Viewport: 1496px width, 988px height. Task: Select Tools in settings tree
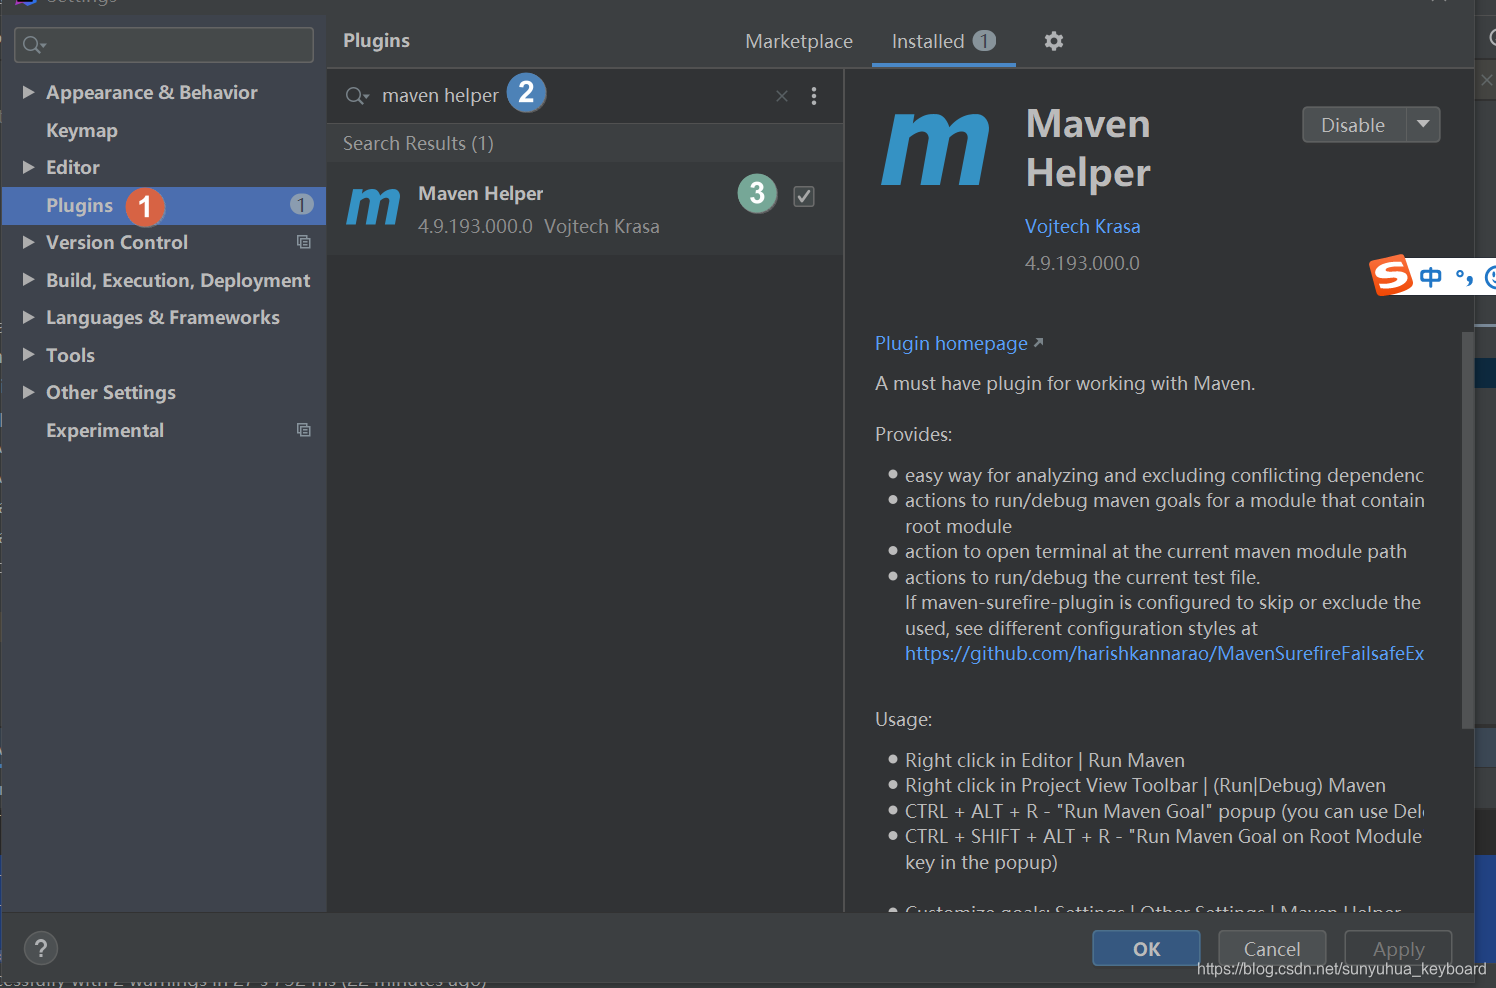coord(70,355)
